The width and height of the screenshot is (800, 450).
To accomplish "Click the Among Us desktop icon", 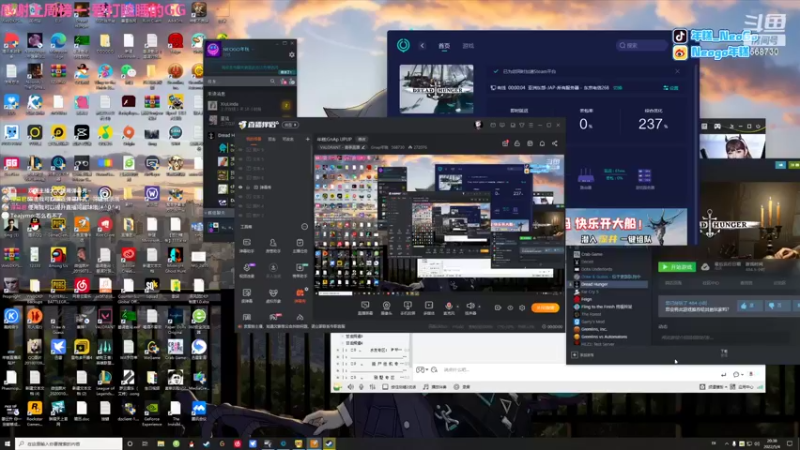I will tap(58, 254).
